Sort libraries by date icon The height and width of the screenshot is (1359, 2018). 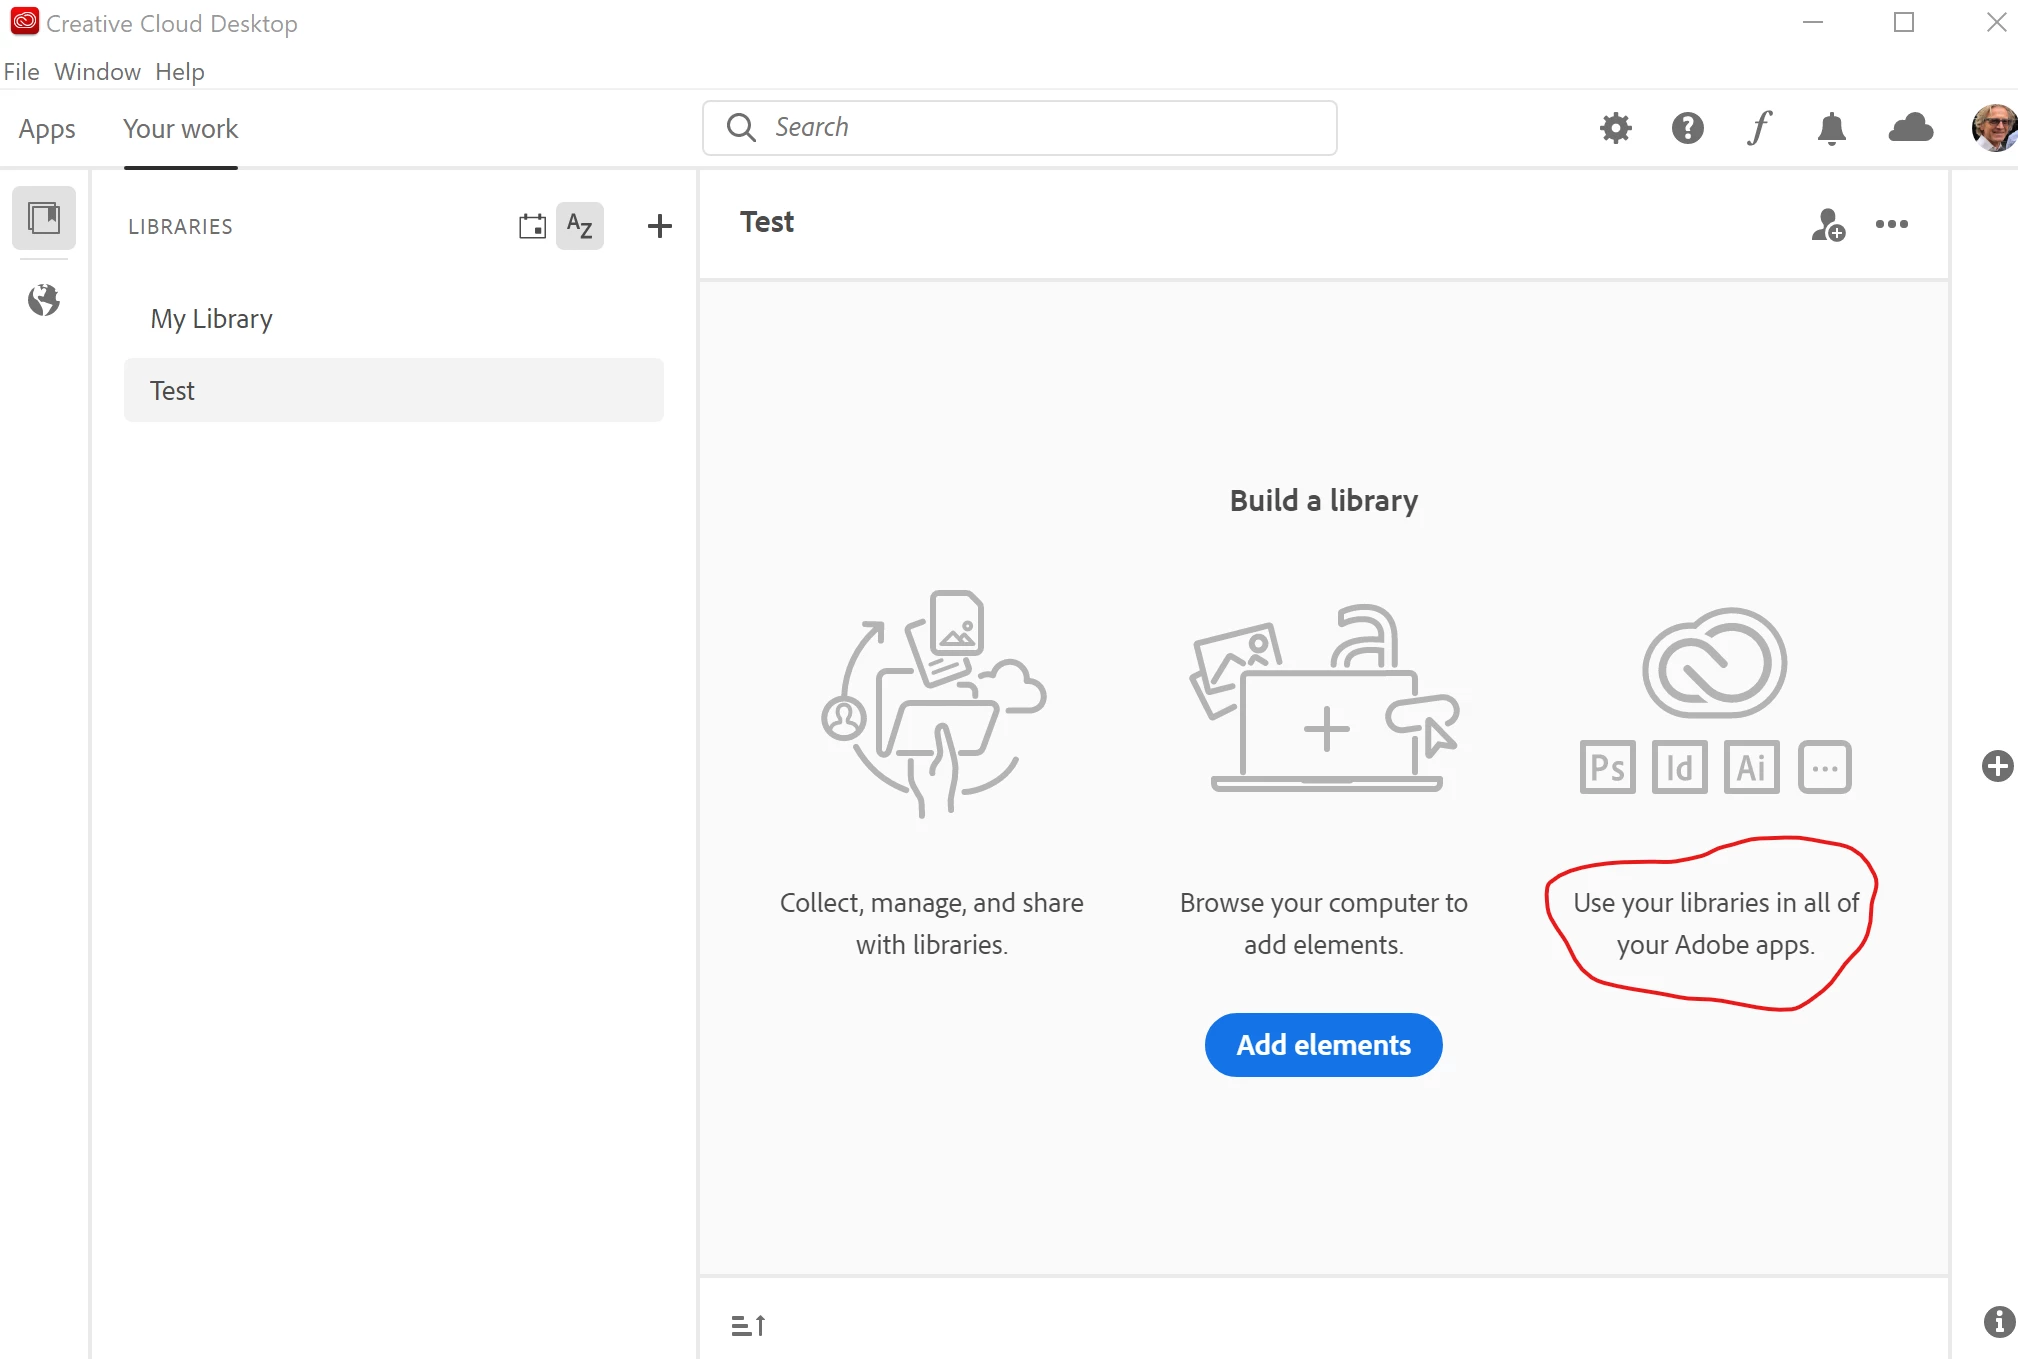[532, 226]
